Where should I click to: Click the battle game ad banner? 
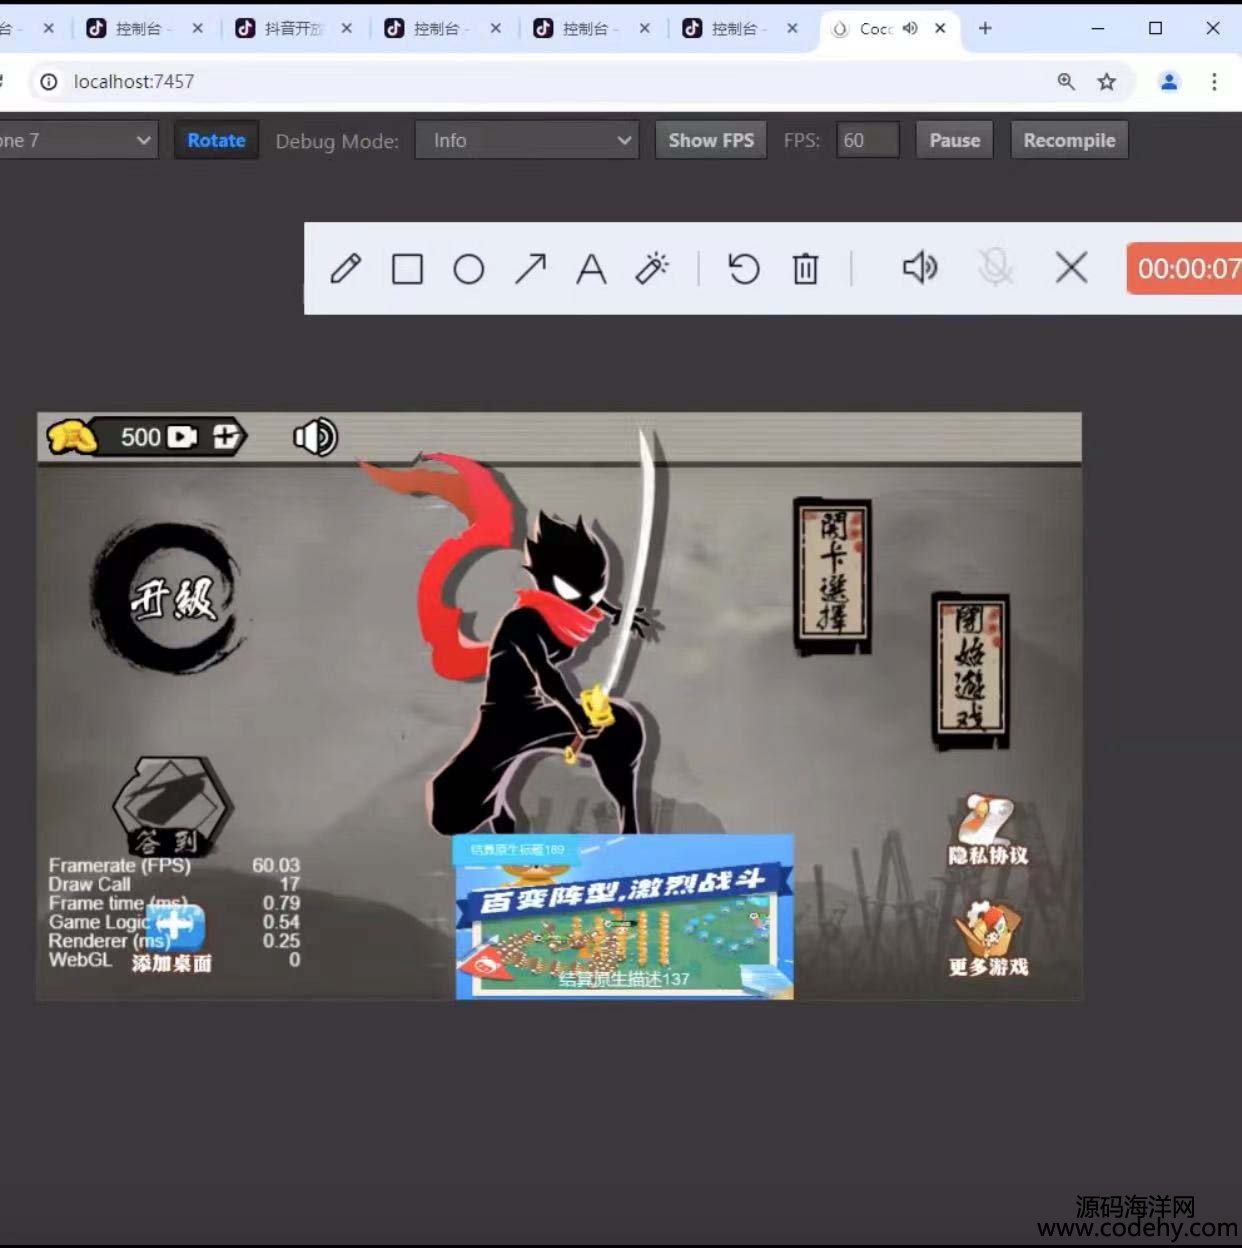(624, 917)
